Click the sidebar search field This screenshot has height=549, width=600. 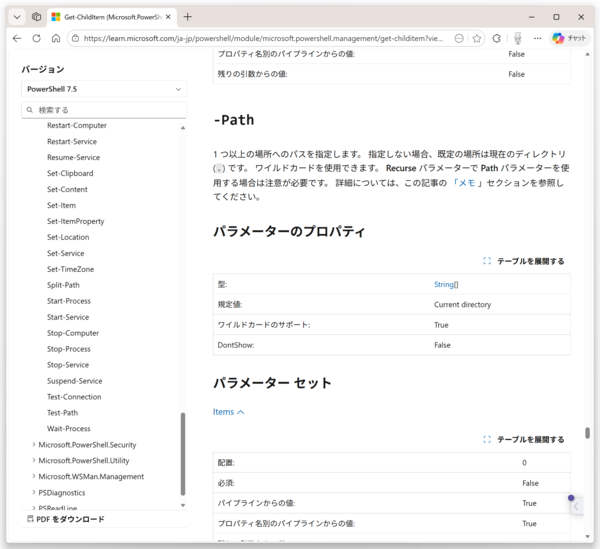click(104, 110)
